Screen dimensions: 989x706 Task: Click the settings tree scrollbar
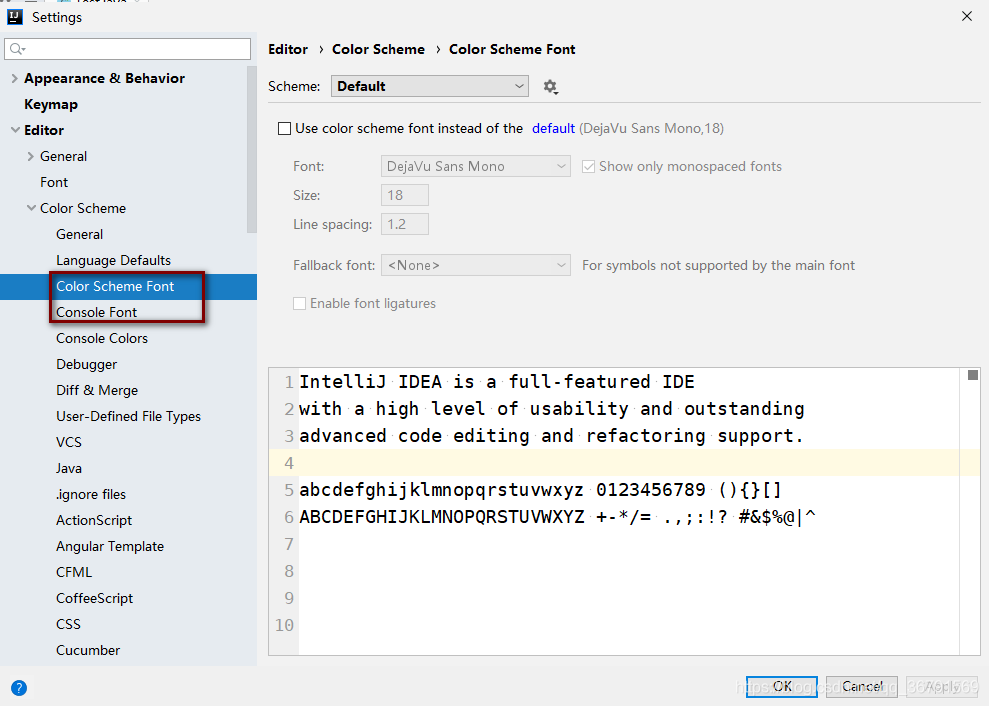(x=252, y=150)
